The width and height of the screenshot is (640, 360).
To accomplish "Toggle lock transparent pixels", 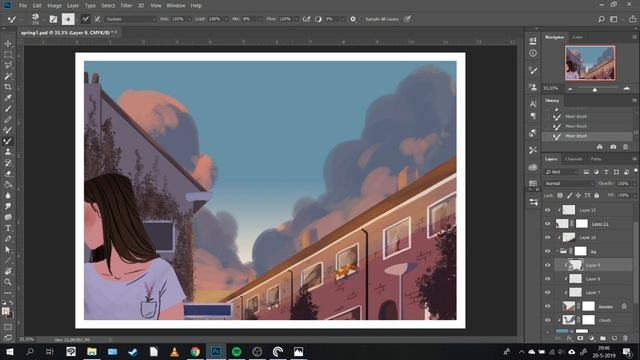I will pos(560,196).
